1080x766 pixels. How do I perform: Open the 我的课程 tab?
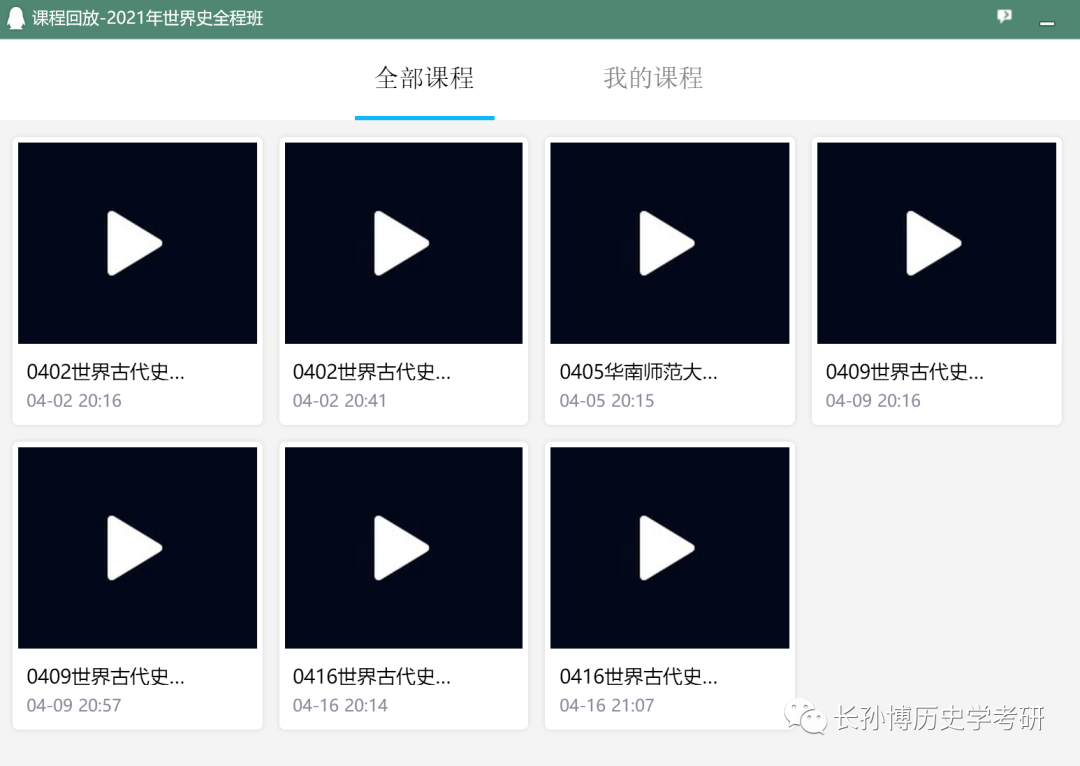tap(653, 78)
